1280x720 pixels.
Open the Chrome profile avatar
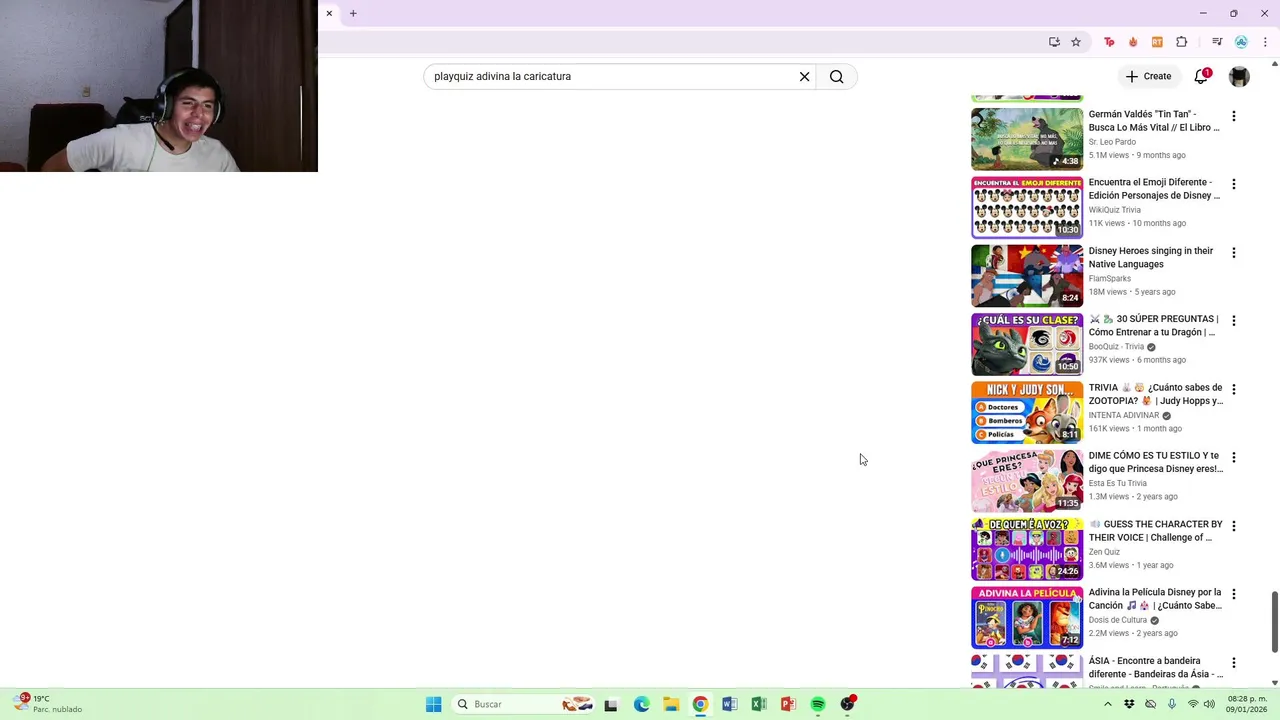[x=1241, y=42]
